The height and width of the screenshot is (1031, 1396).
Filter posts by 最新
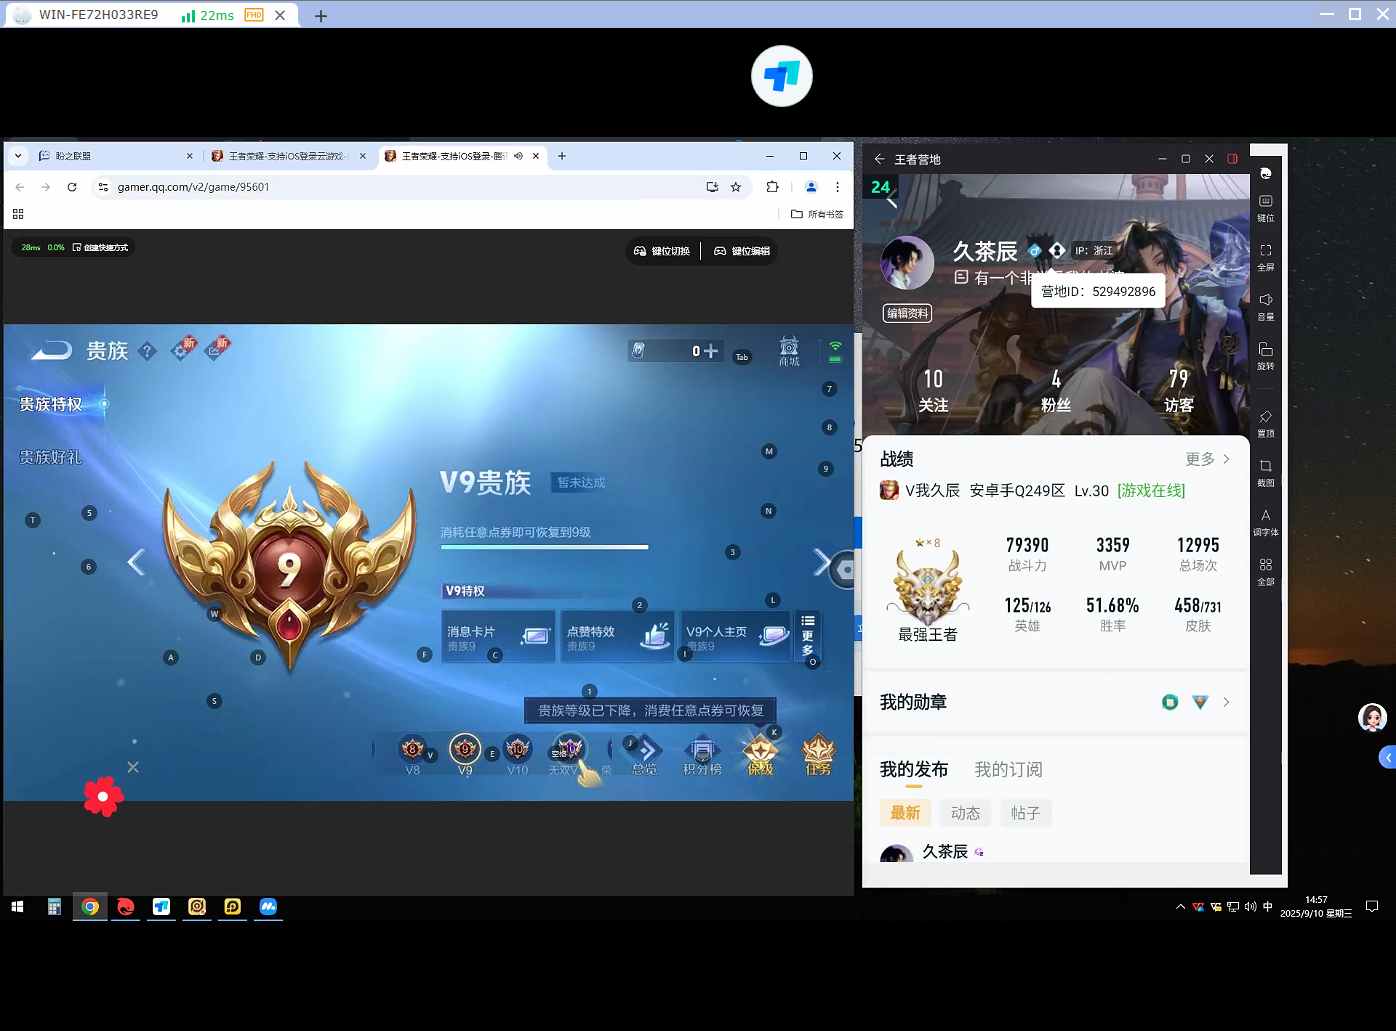coord(905,813)
